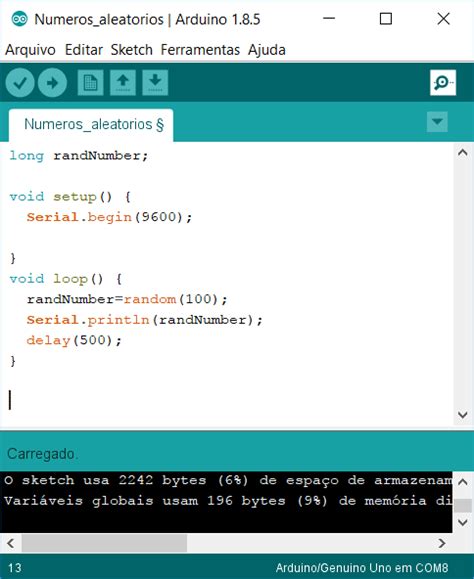The height and width of the screenshot is (579, 474).
Task: Click editor scrollbar down arrow
Action: (x=463, y=415)
